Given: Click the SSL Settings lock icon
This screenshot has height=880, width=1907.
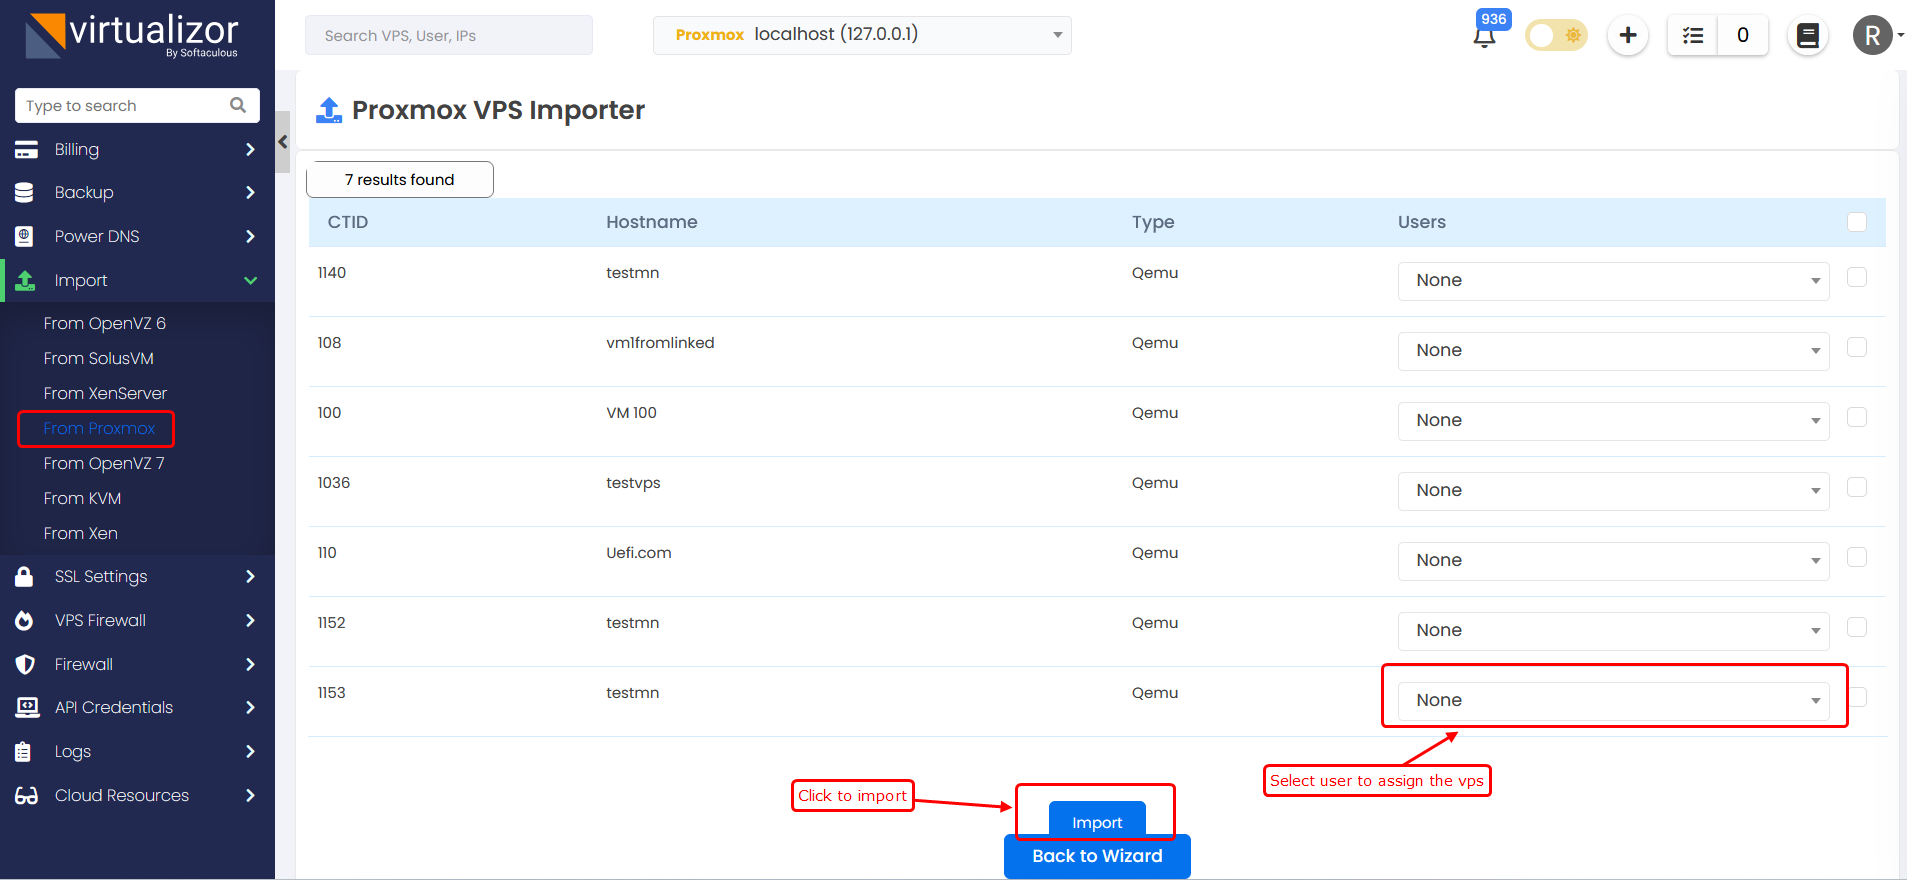Looking at the screenshot, I should click(24, 576).
